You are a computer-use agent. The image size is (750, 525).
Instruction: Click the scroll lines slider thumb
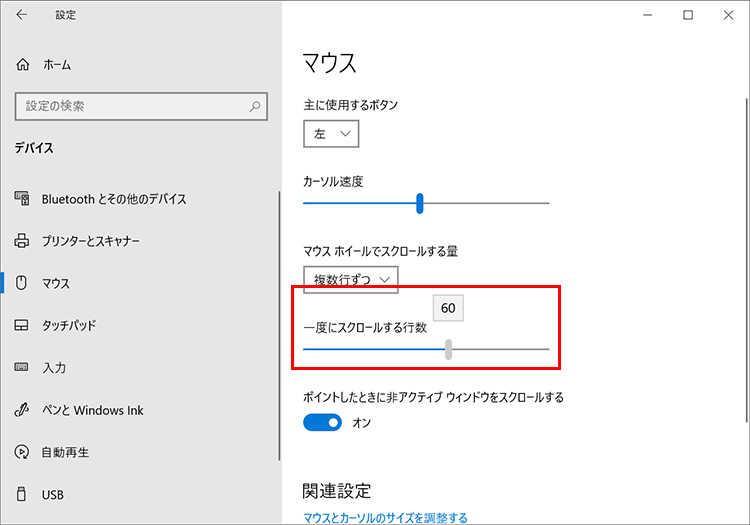(x=449, y=349)
